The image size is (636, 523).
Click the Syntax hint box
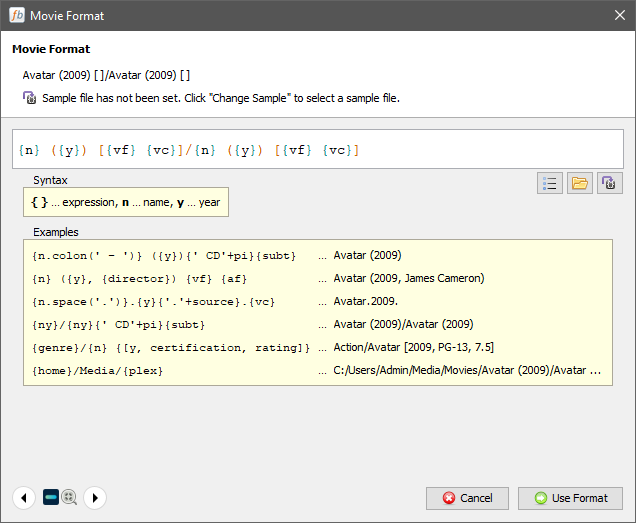click(126, 202)
